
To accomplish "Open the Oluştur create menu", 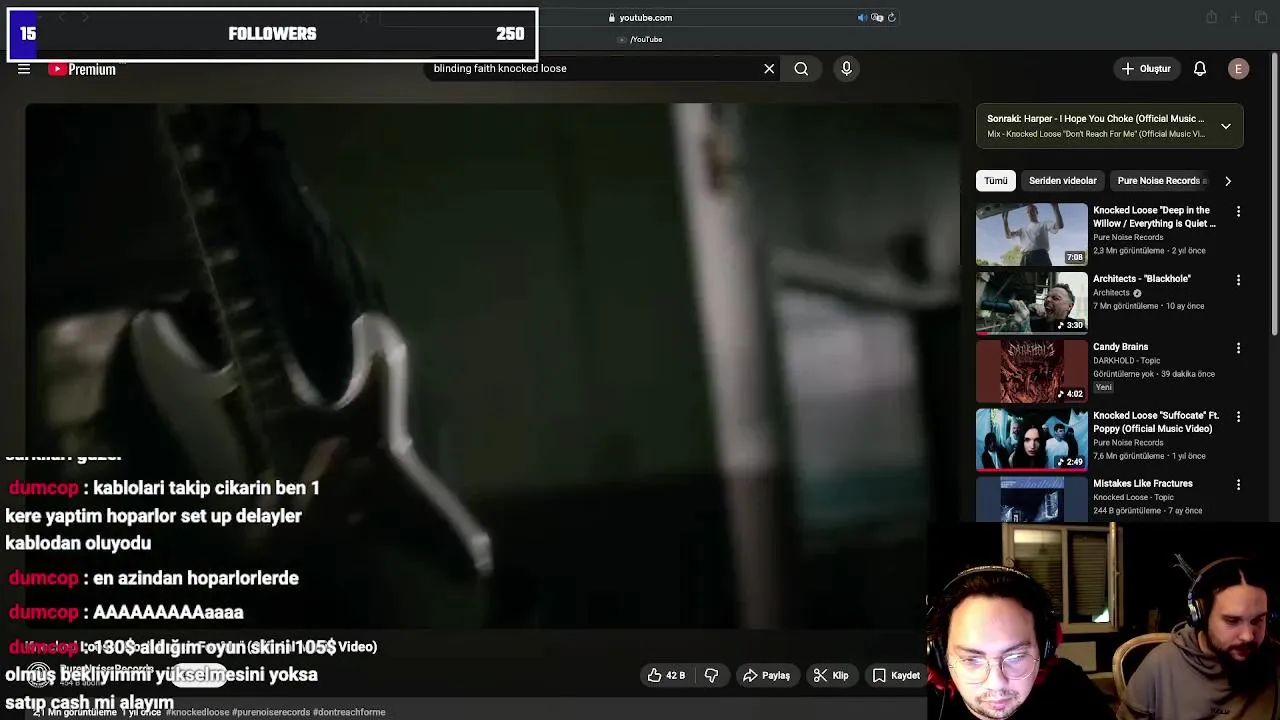I will coord(1146,69).
